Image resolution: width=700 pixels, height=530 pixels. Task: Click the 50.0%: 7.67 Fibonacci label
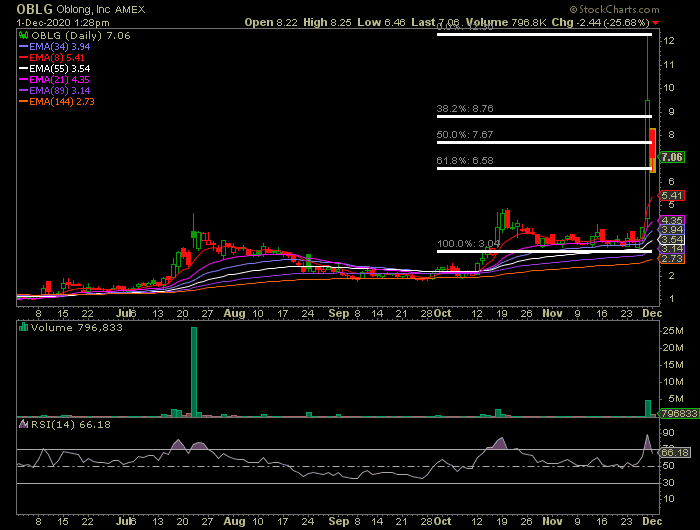(x=465, y=134)
